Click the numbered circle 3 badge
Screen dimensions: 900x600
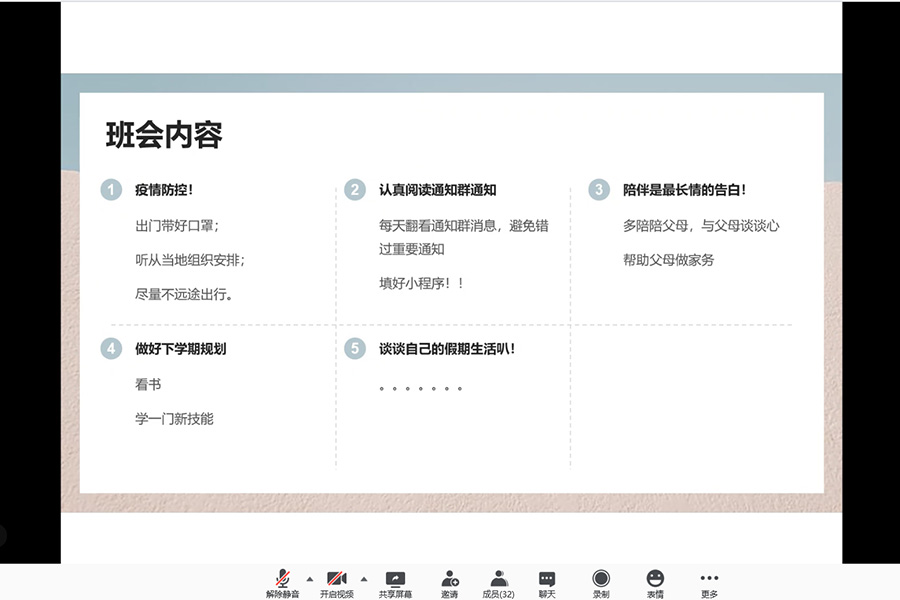(599, 190)
